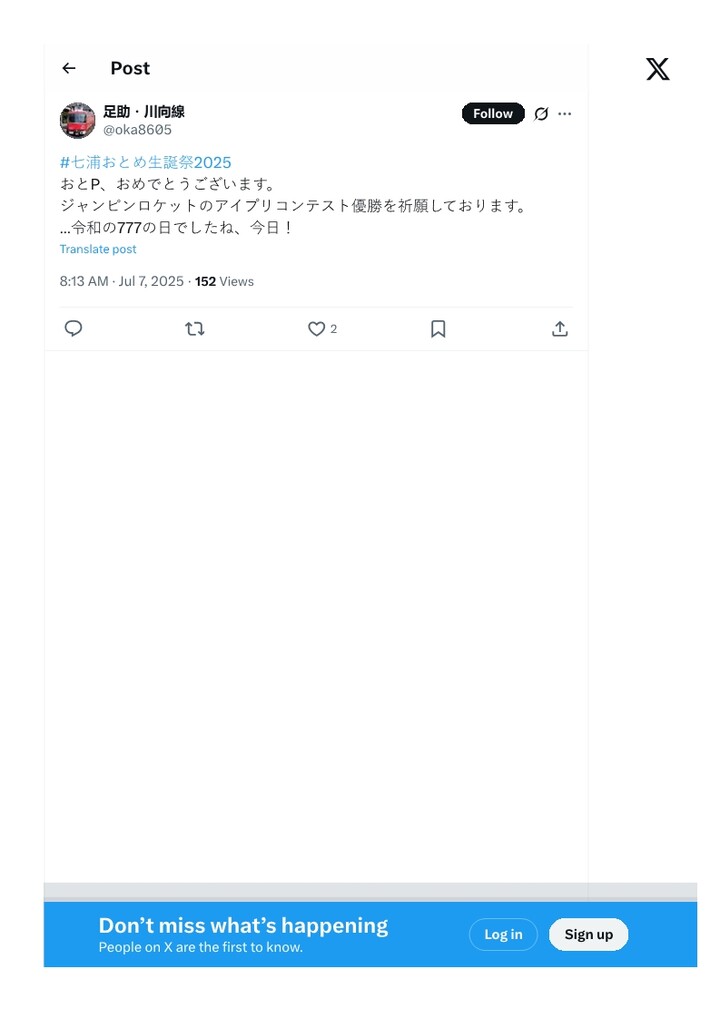The height and width of the screenshot is (1018, 720).
Task: Click the Grok icon beside Follow
Action: pyautogui.click(x=541, y=114)
